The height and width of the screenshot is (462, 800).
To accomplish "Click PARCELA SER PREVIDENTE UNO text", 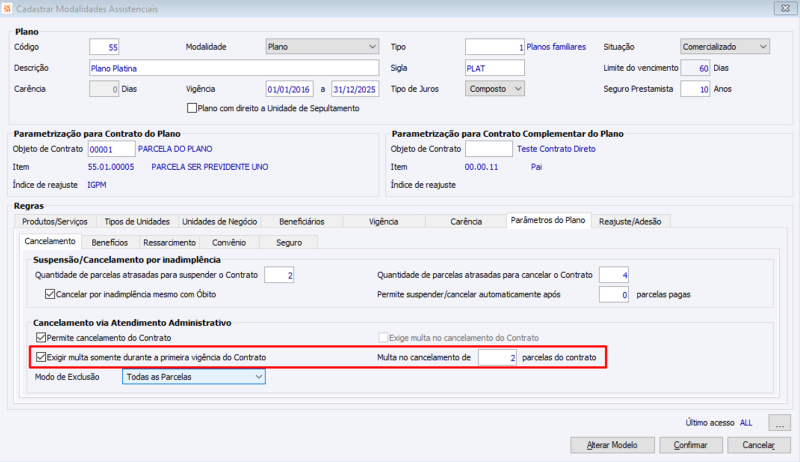I will 210,167.
